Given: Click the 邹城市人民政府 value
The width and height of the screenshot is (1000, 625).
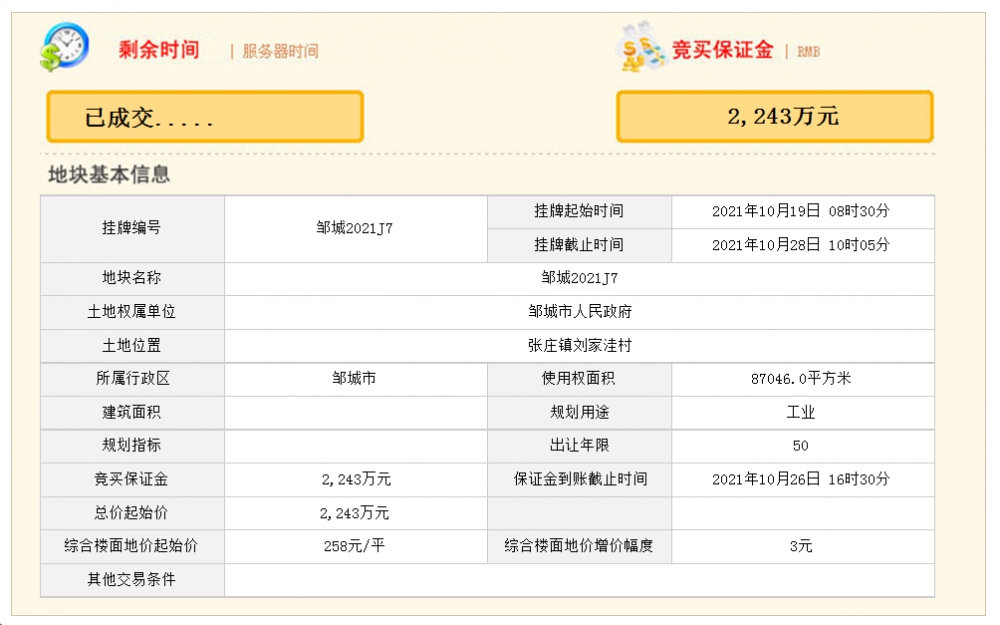Looking at the screenshot, I should [x=580, y=312].
